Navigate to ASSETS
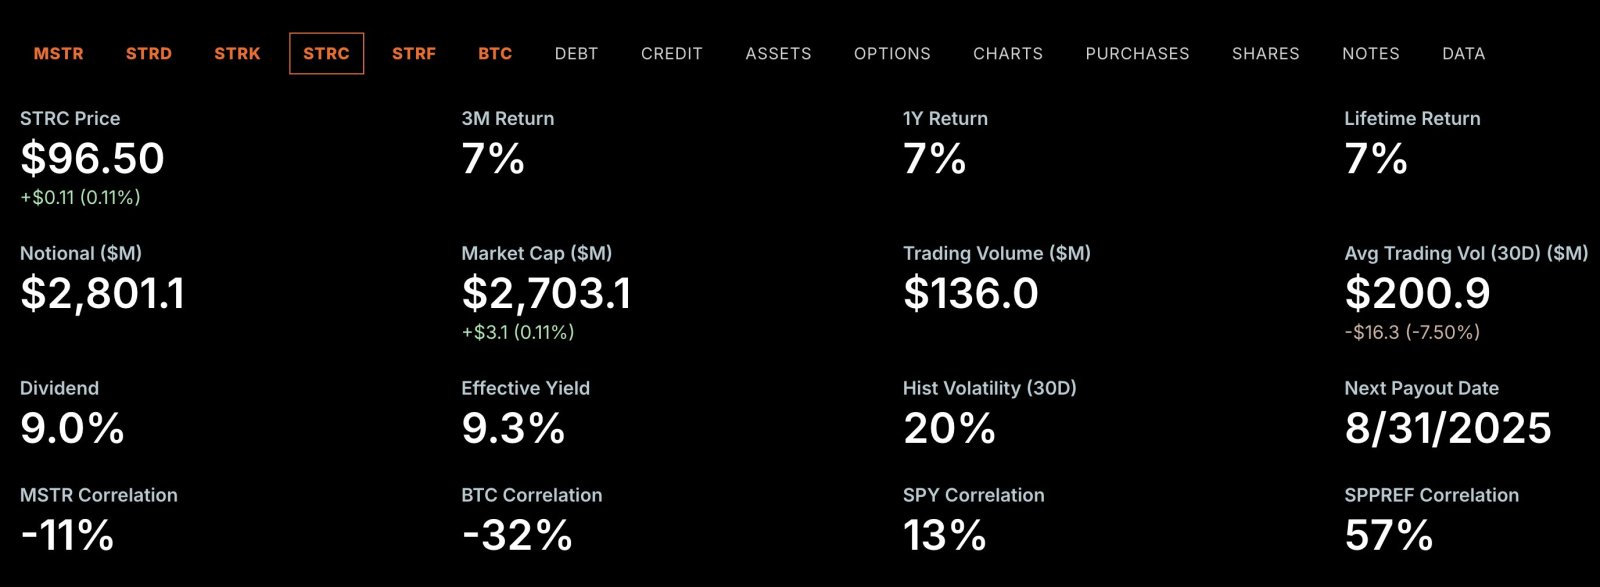Viewport: 1600px width, 587px height. [x=778, y=54]
